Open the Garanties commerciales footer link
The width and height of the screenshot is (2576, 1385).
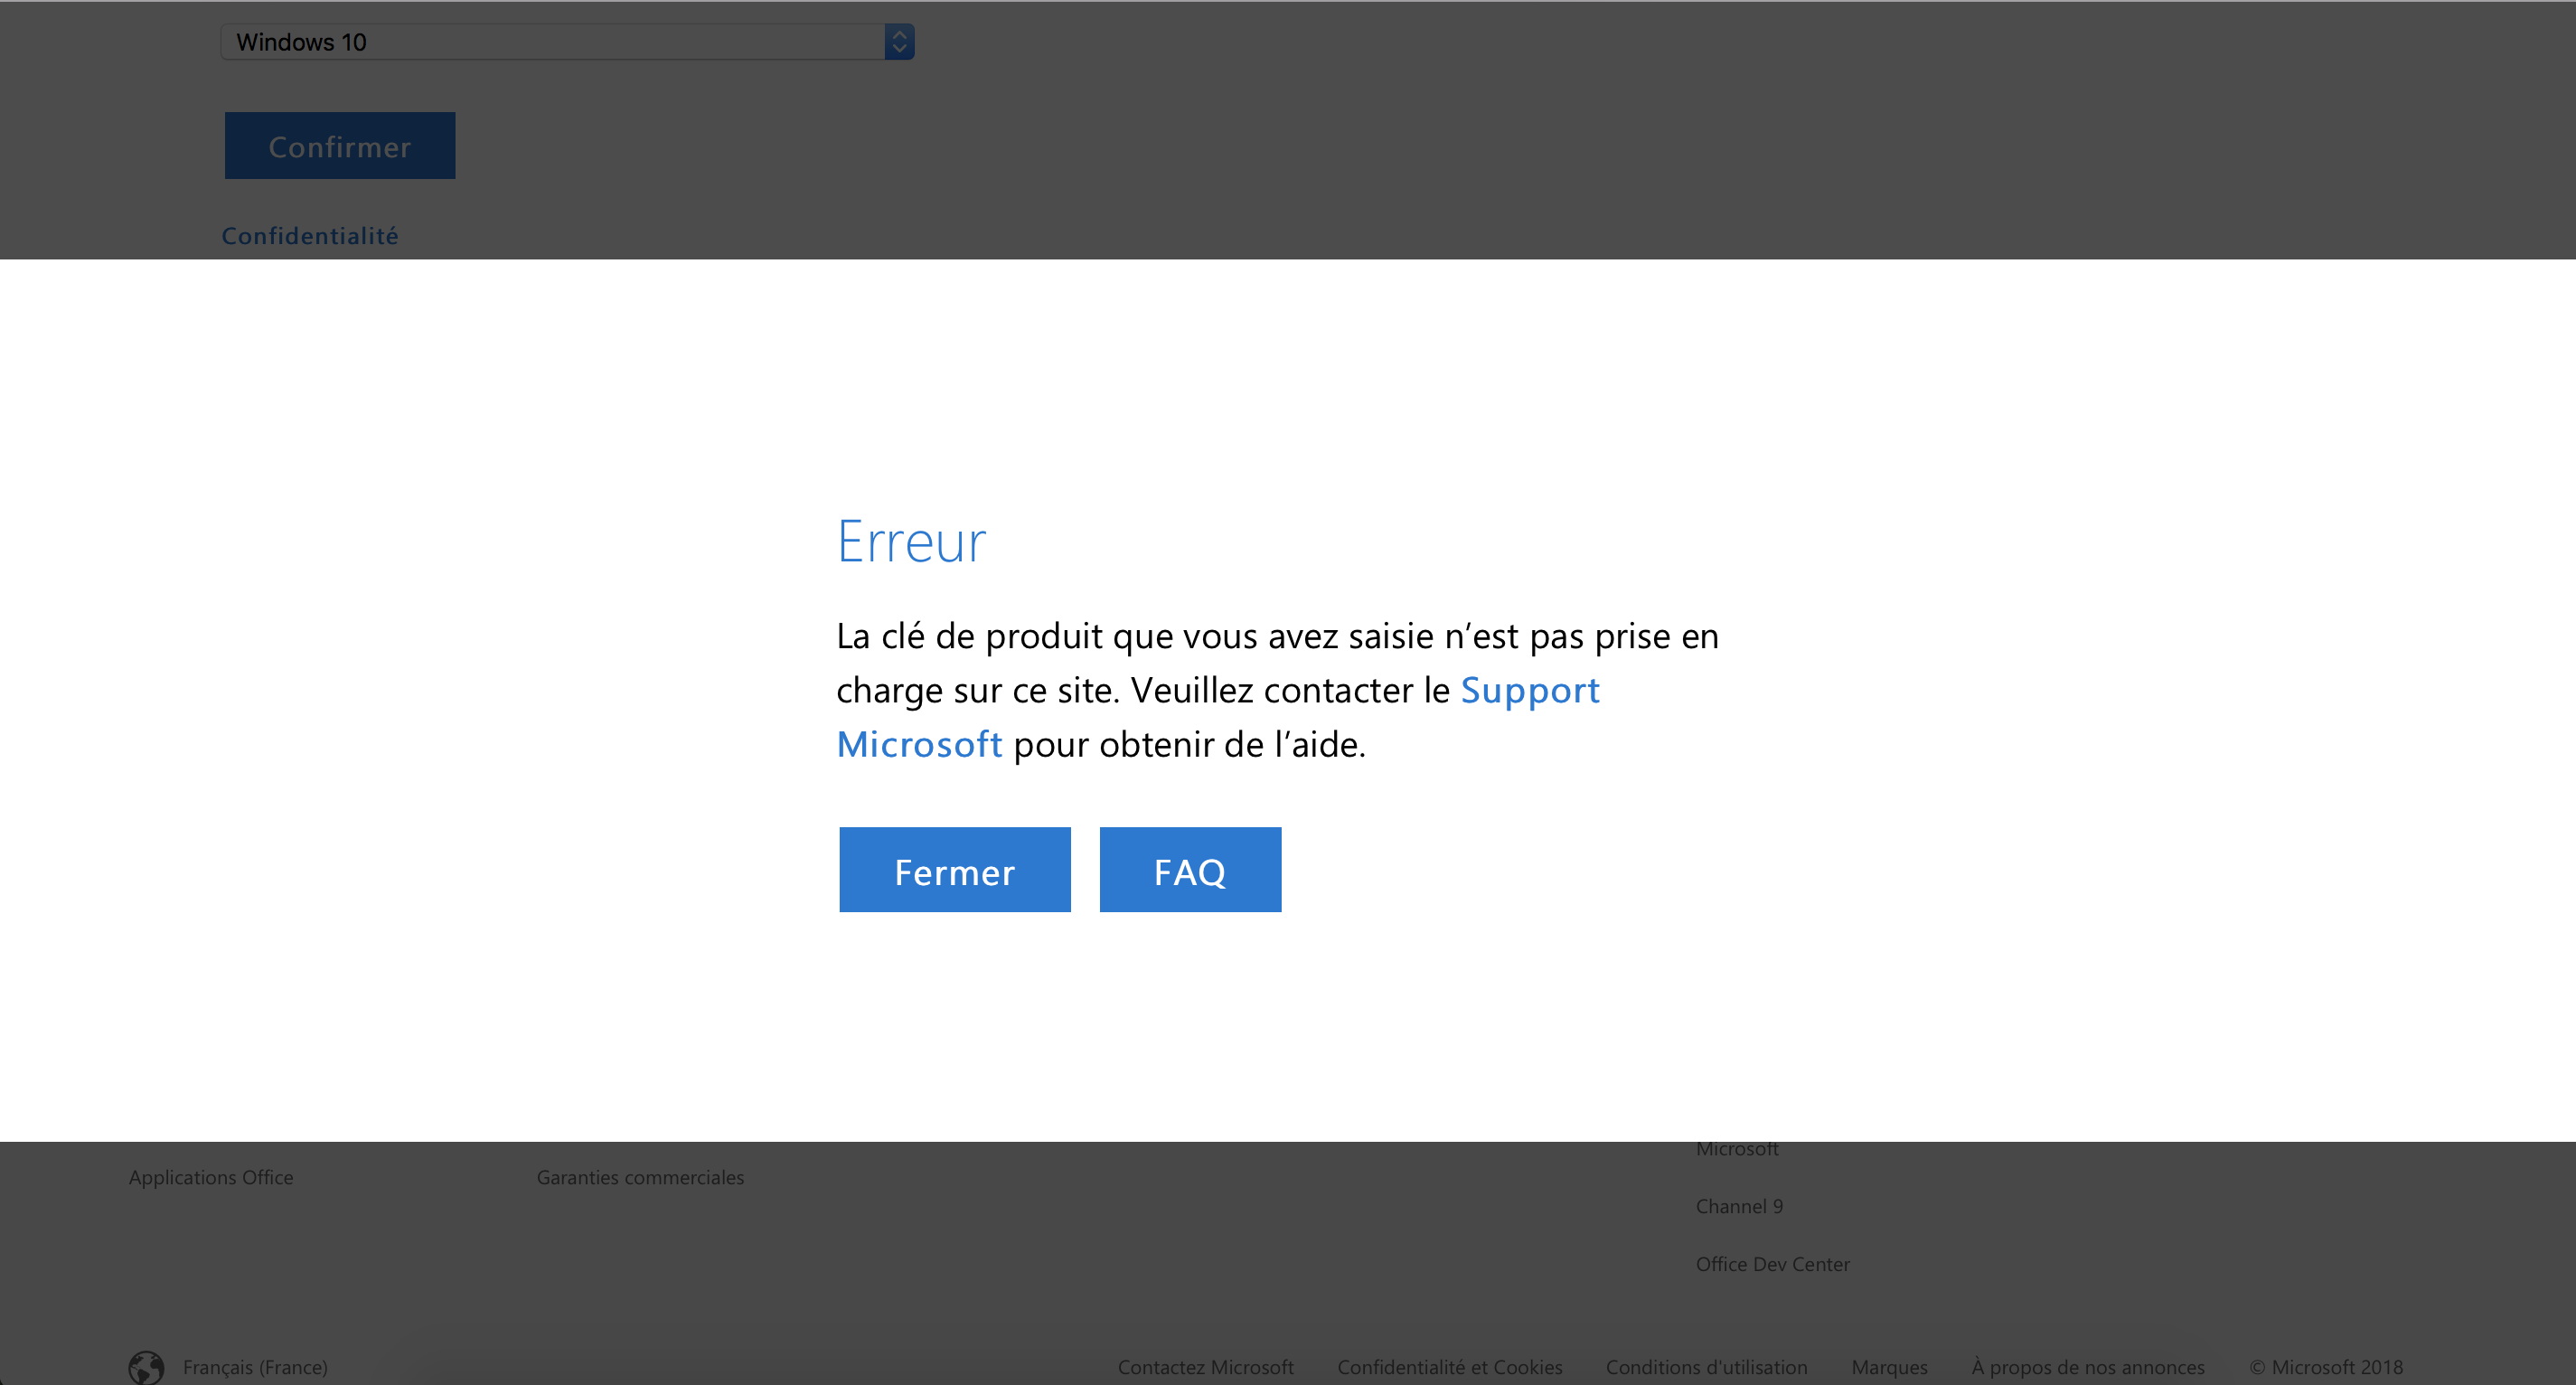pyautogui.click(x=640, y=1177)
